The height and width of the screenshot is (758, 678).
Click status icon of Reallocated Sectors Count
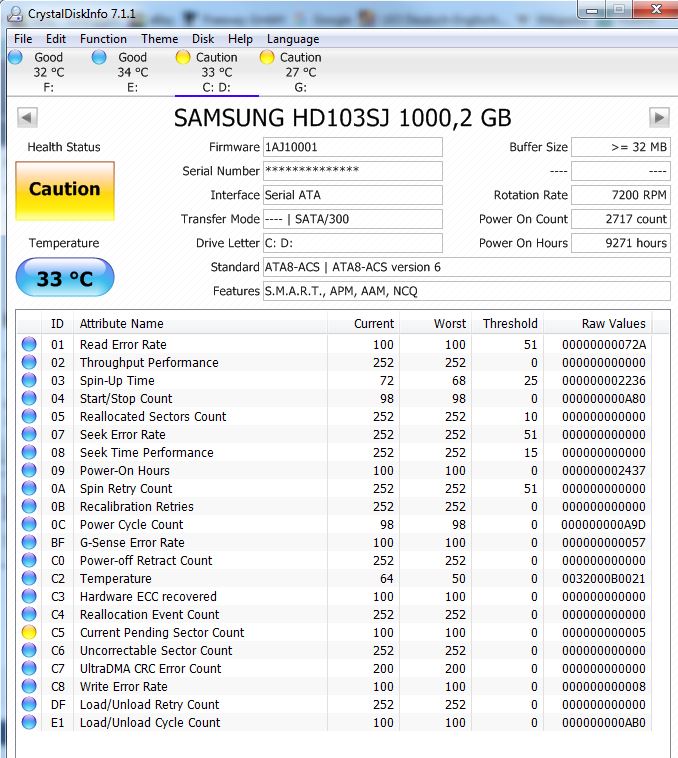click(29, 416)
